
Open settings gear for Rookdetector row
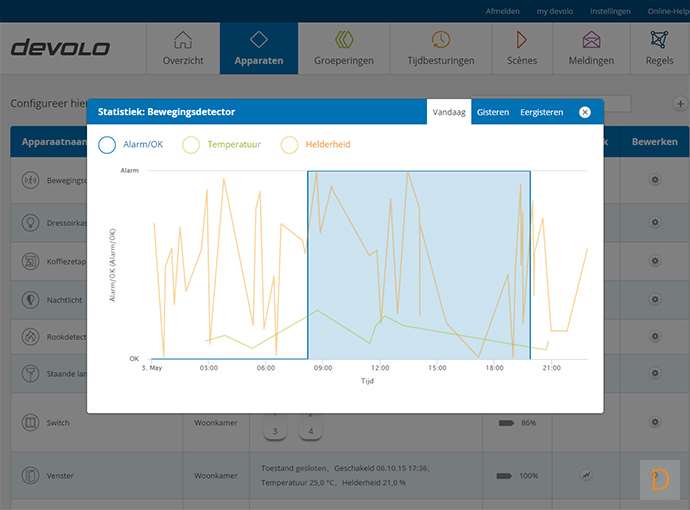tap(655, 336)
